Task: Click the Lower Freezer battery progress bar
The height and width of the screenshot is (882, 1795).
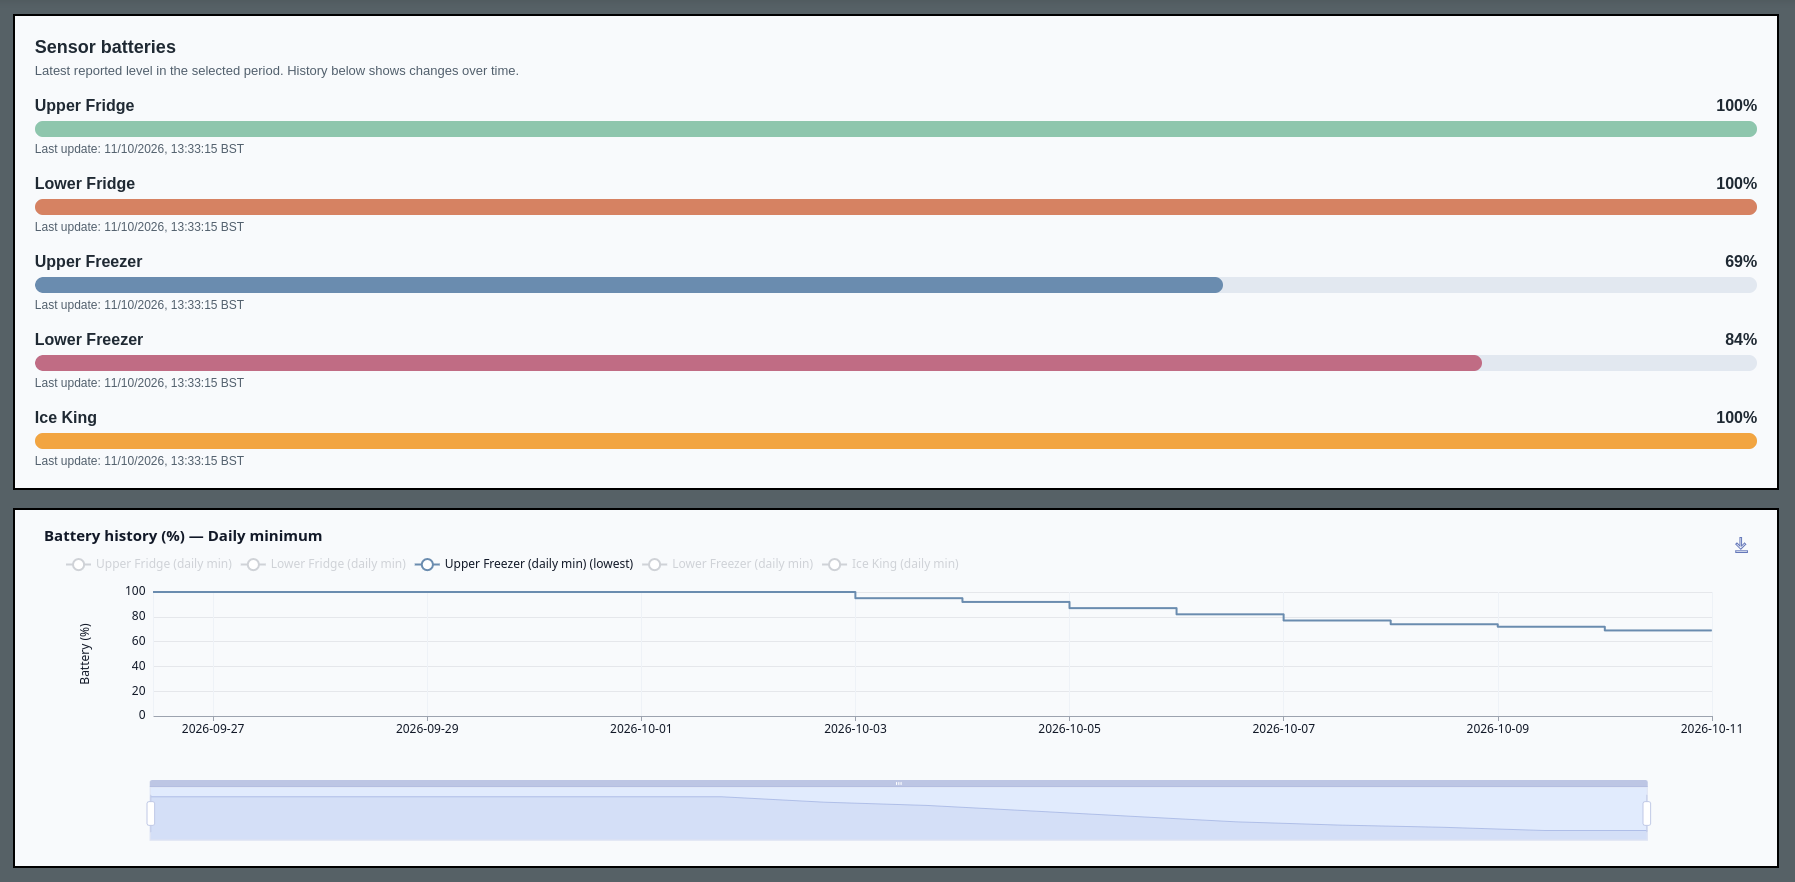Action: (x=896, y=363)
